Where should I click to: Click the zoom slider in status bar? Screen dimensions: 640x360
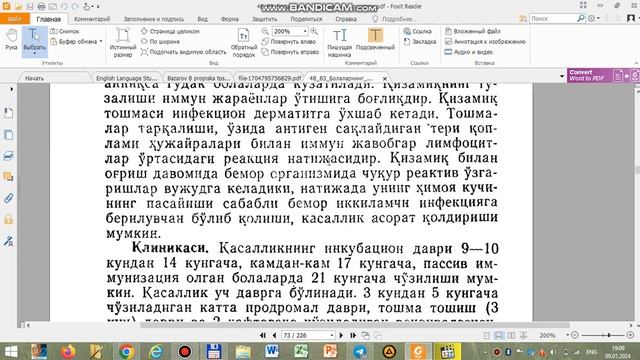[602, 335]
